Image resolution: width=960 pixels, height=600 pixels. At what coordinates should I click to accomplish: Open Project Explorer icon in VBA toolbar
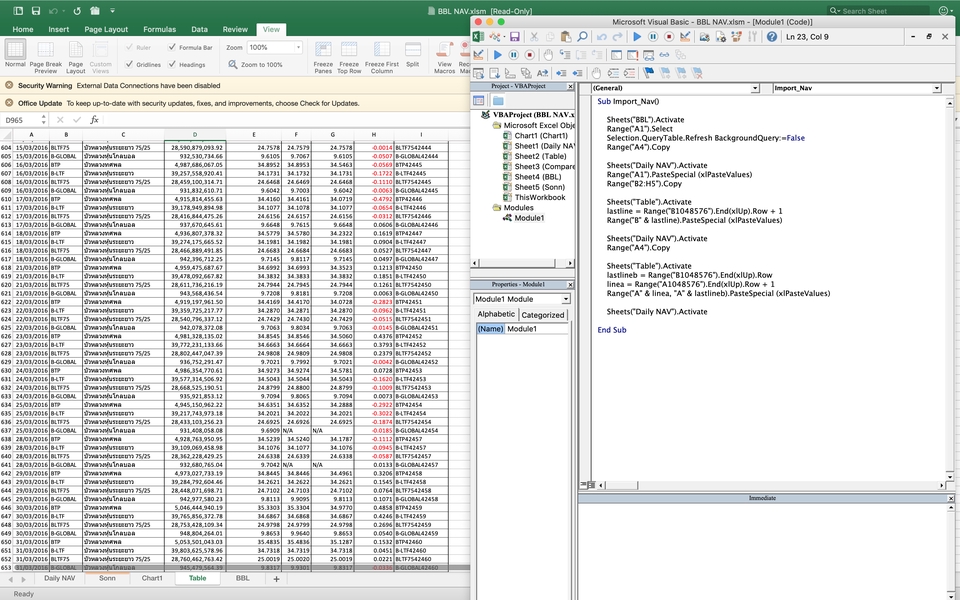pyautogui.click(x=705, y=37)
